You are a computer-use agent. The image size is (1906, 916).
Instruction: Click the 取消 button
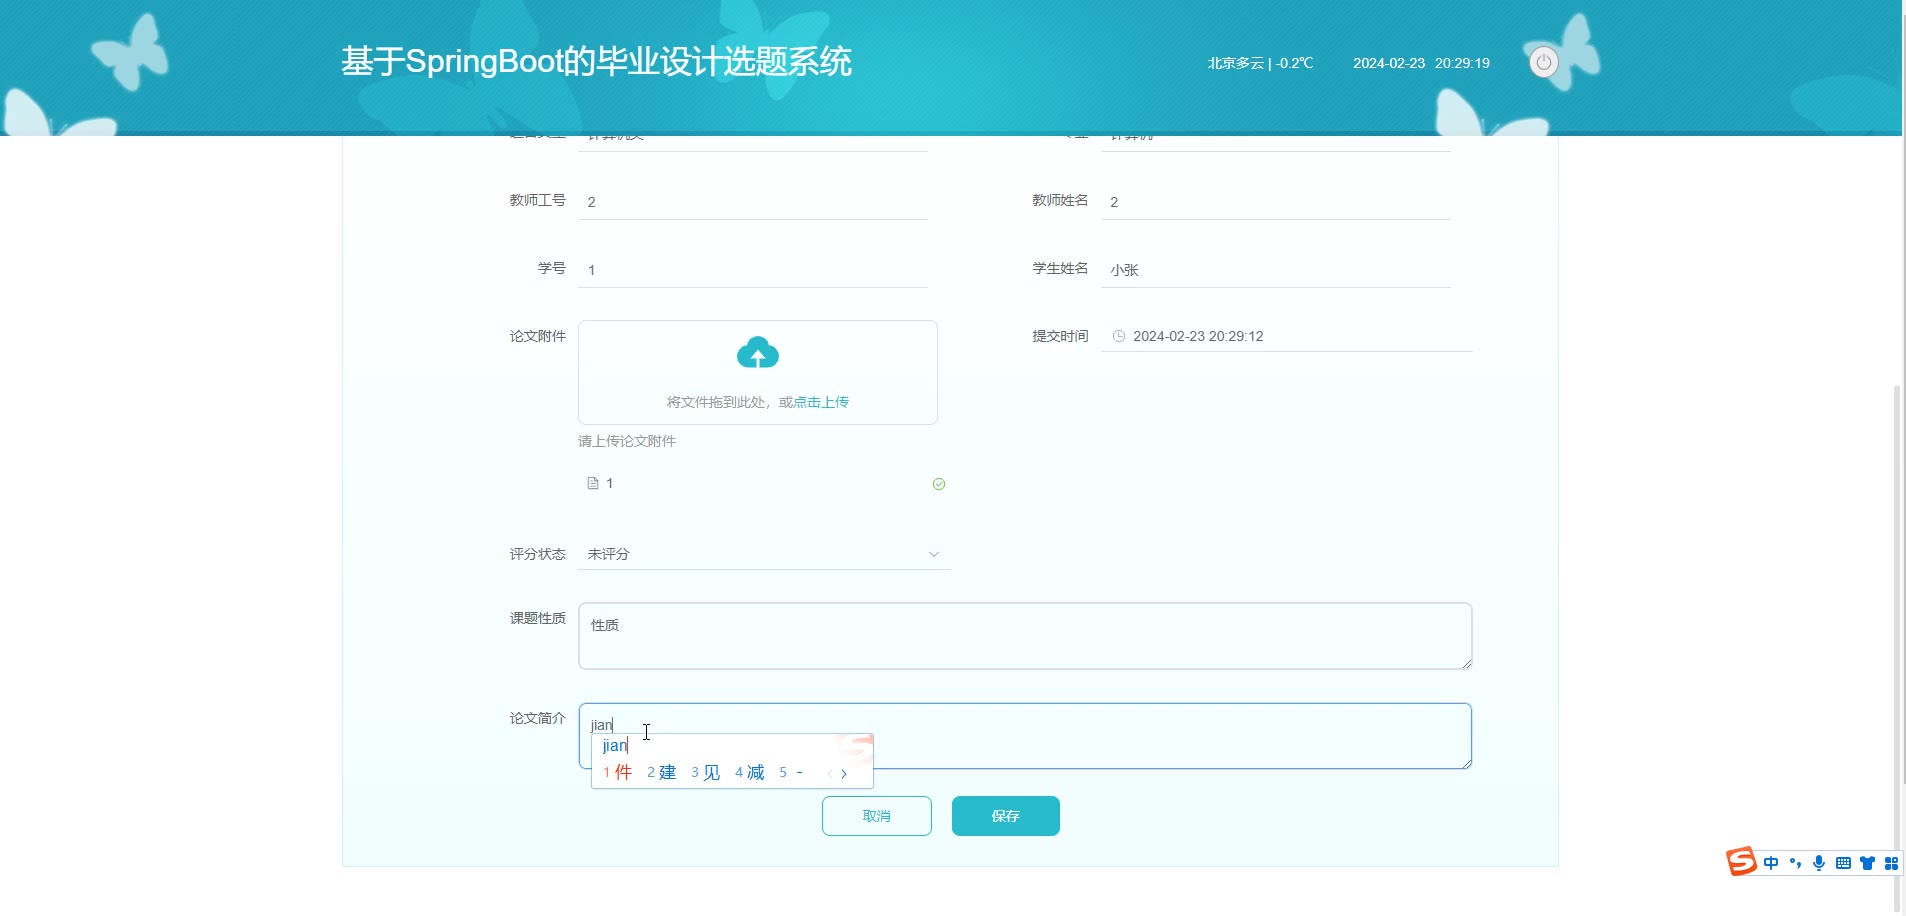(x=876, y=816)
